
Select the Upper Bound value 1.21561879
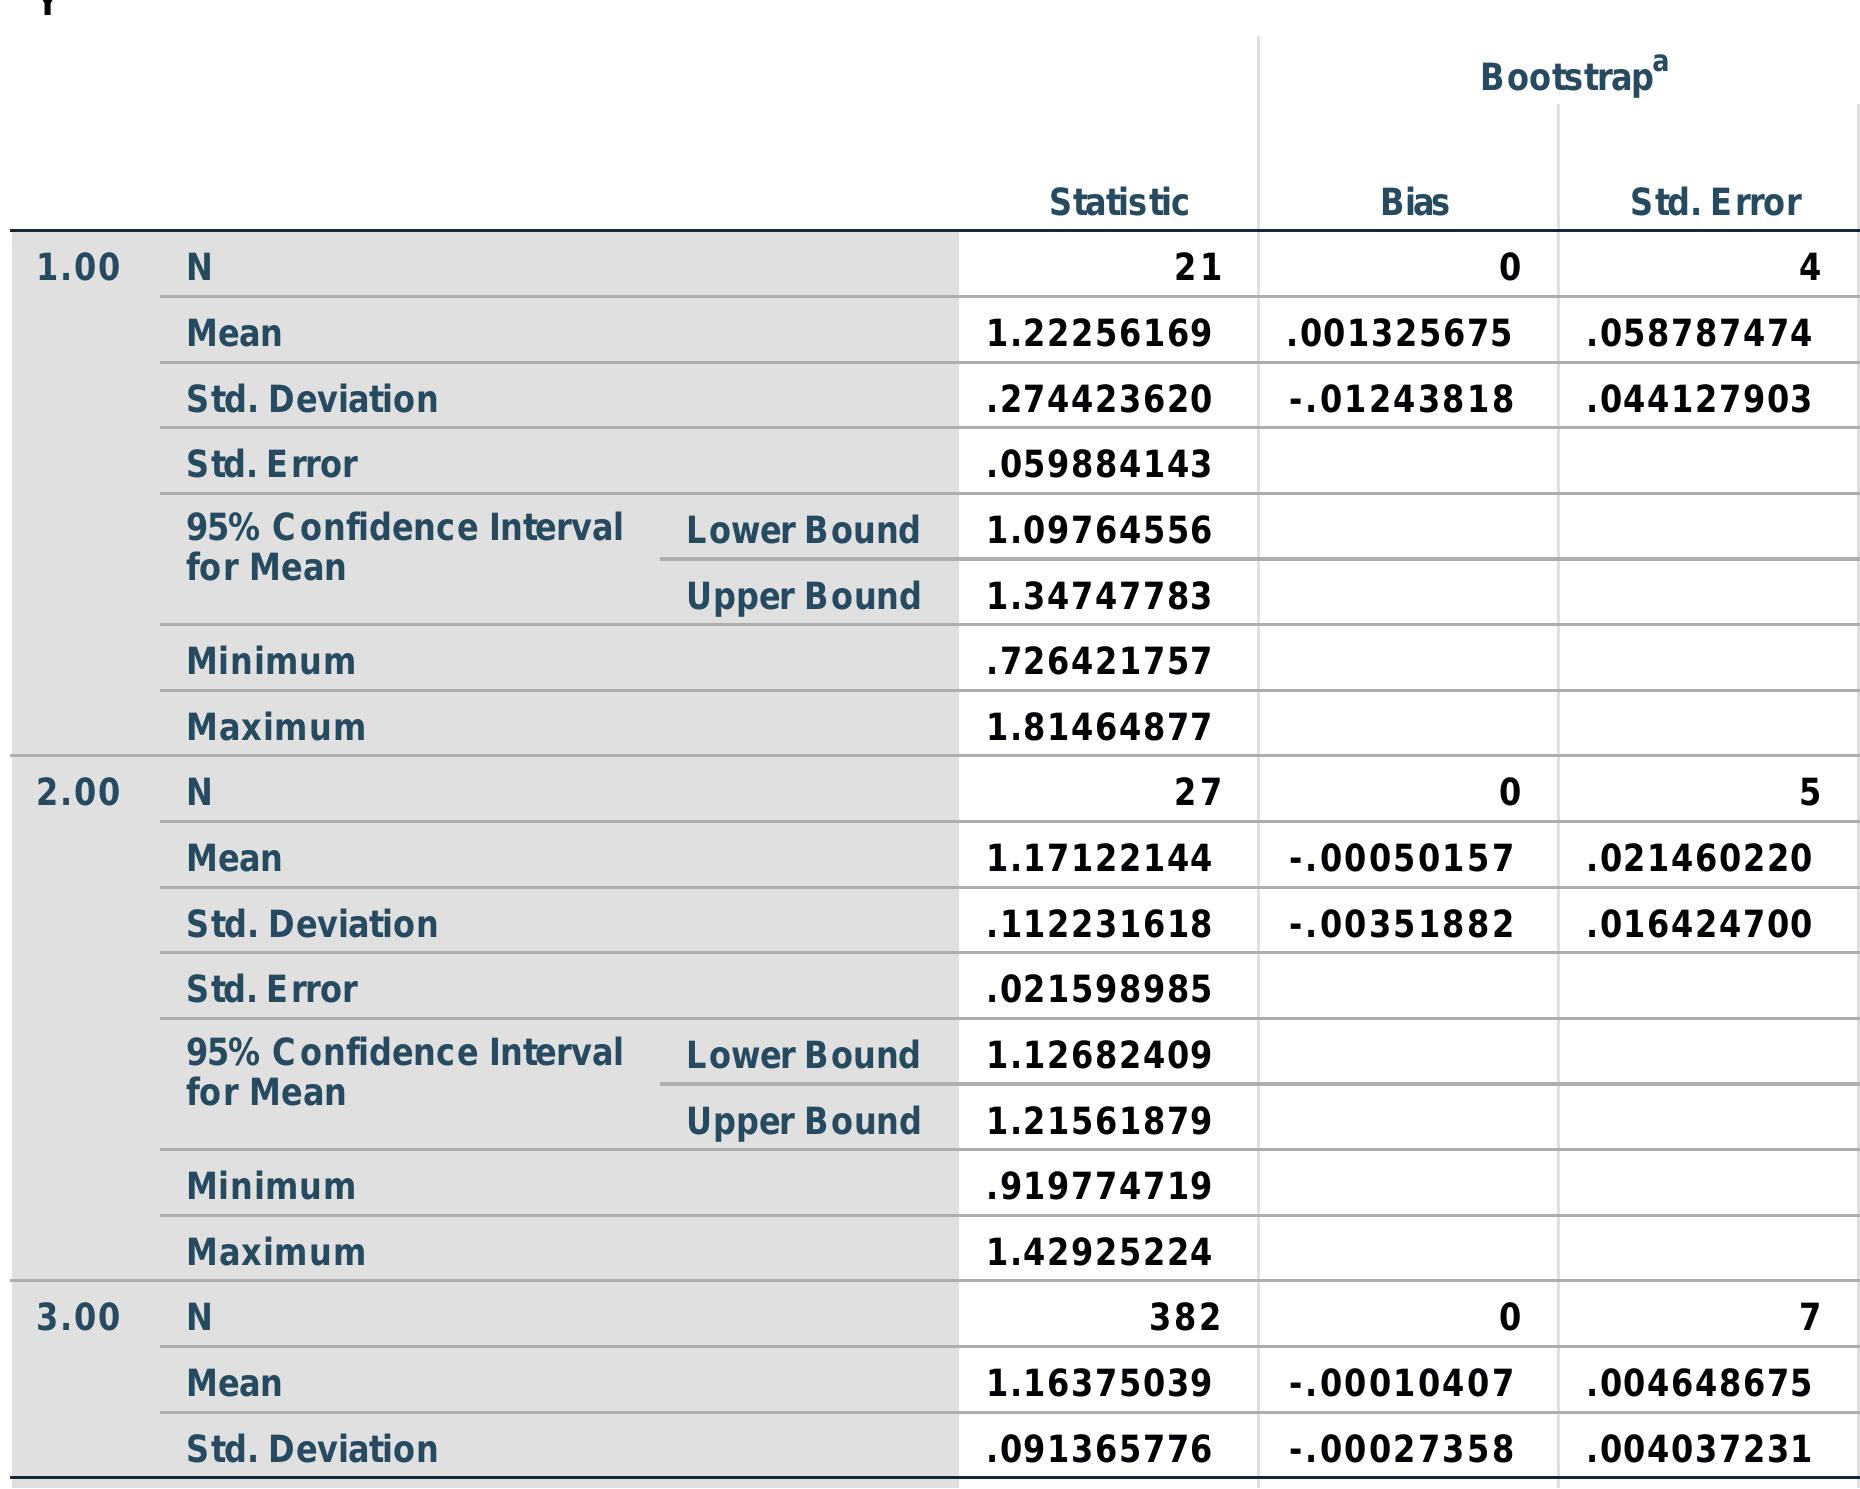click(x=1098, y=1122)
